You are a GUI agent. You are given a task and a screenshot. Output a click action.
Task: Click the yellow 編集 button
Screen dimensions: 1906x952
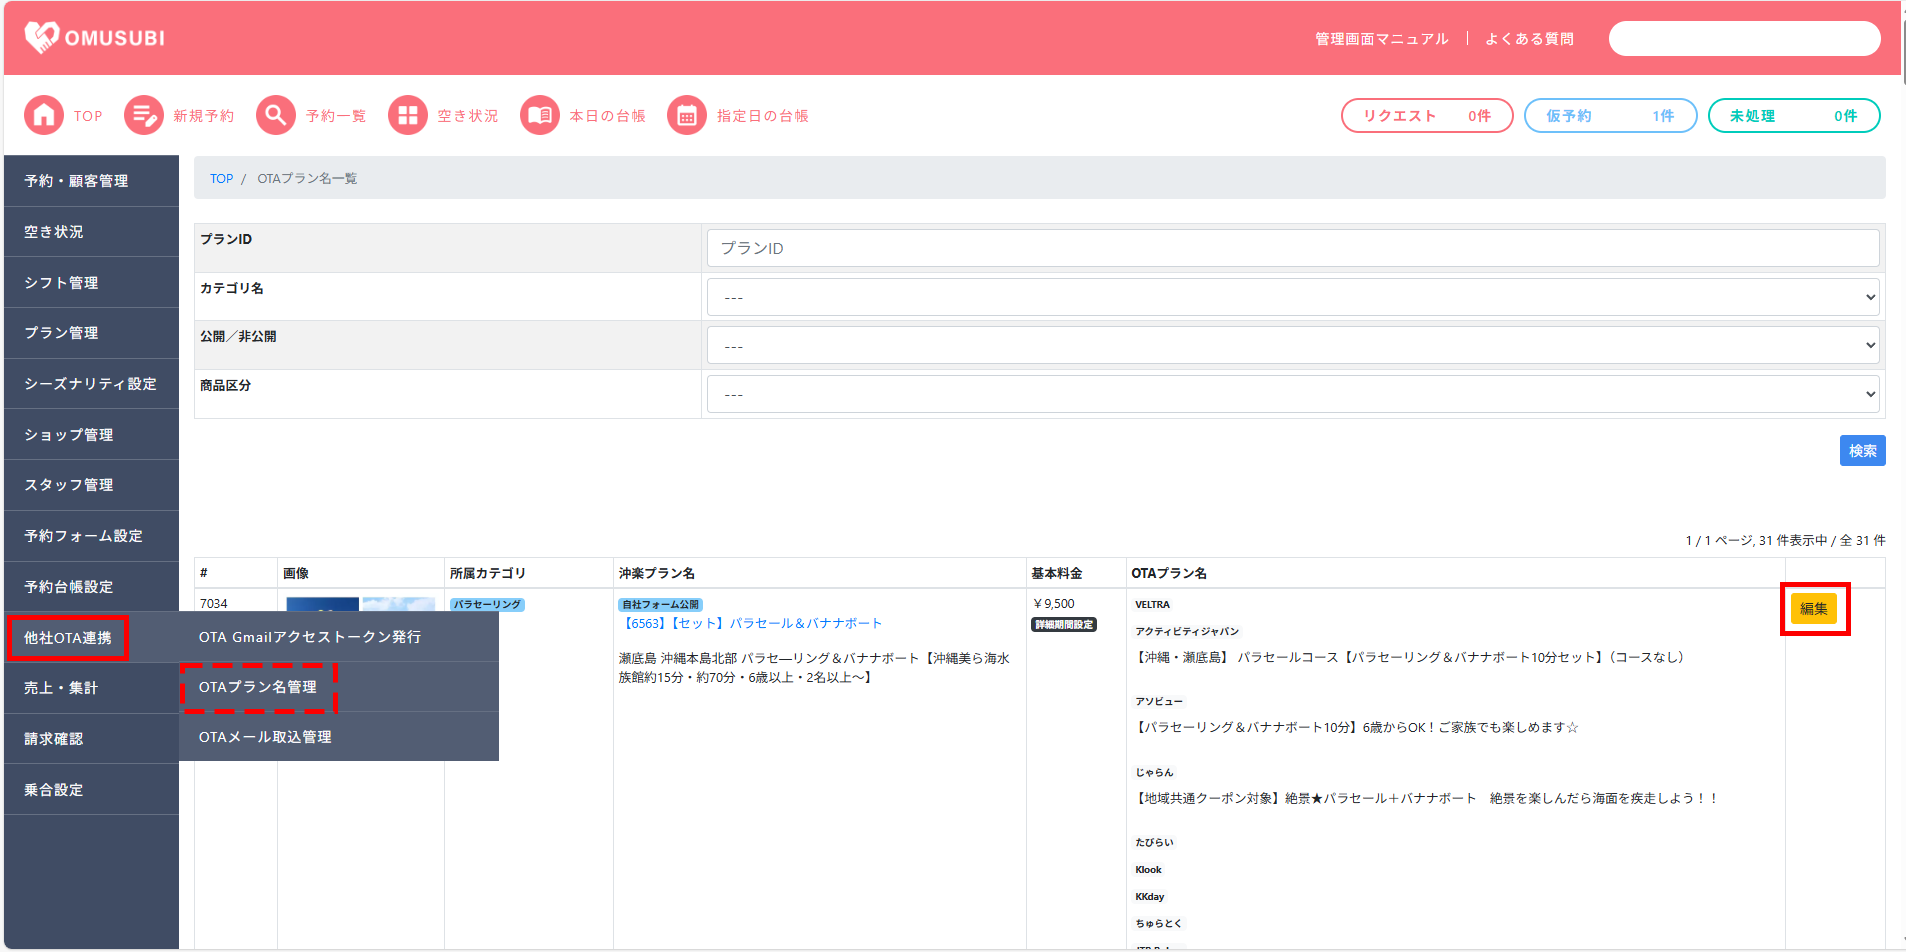[x=1813, y=609]
